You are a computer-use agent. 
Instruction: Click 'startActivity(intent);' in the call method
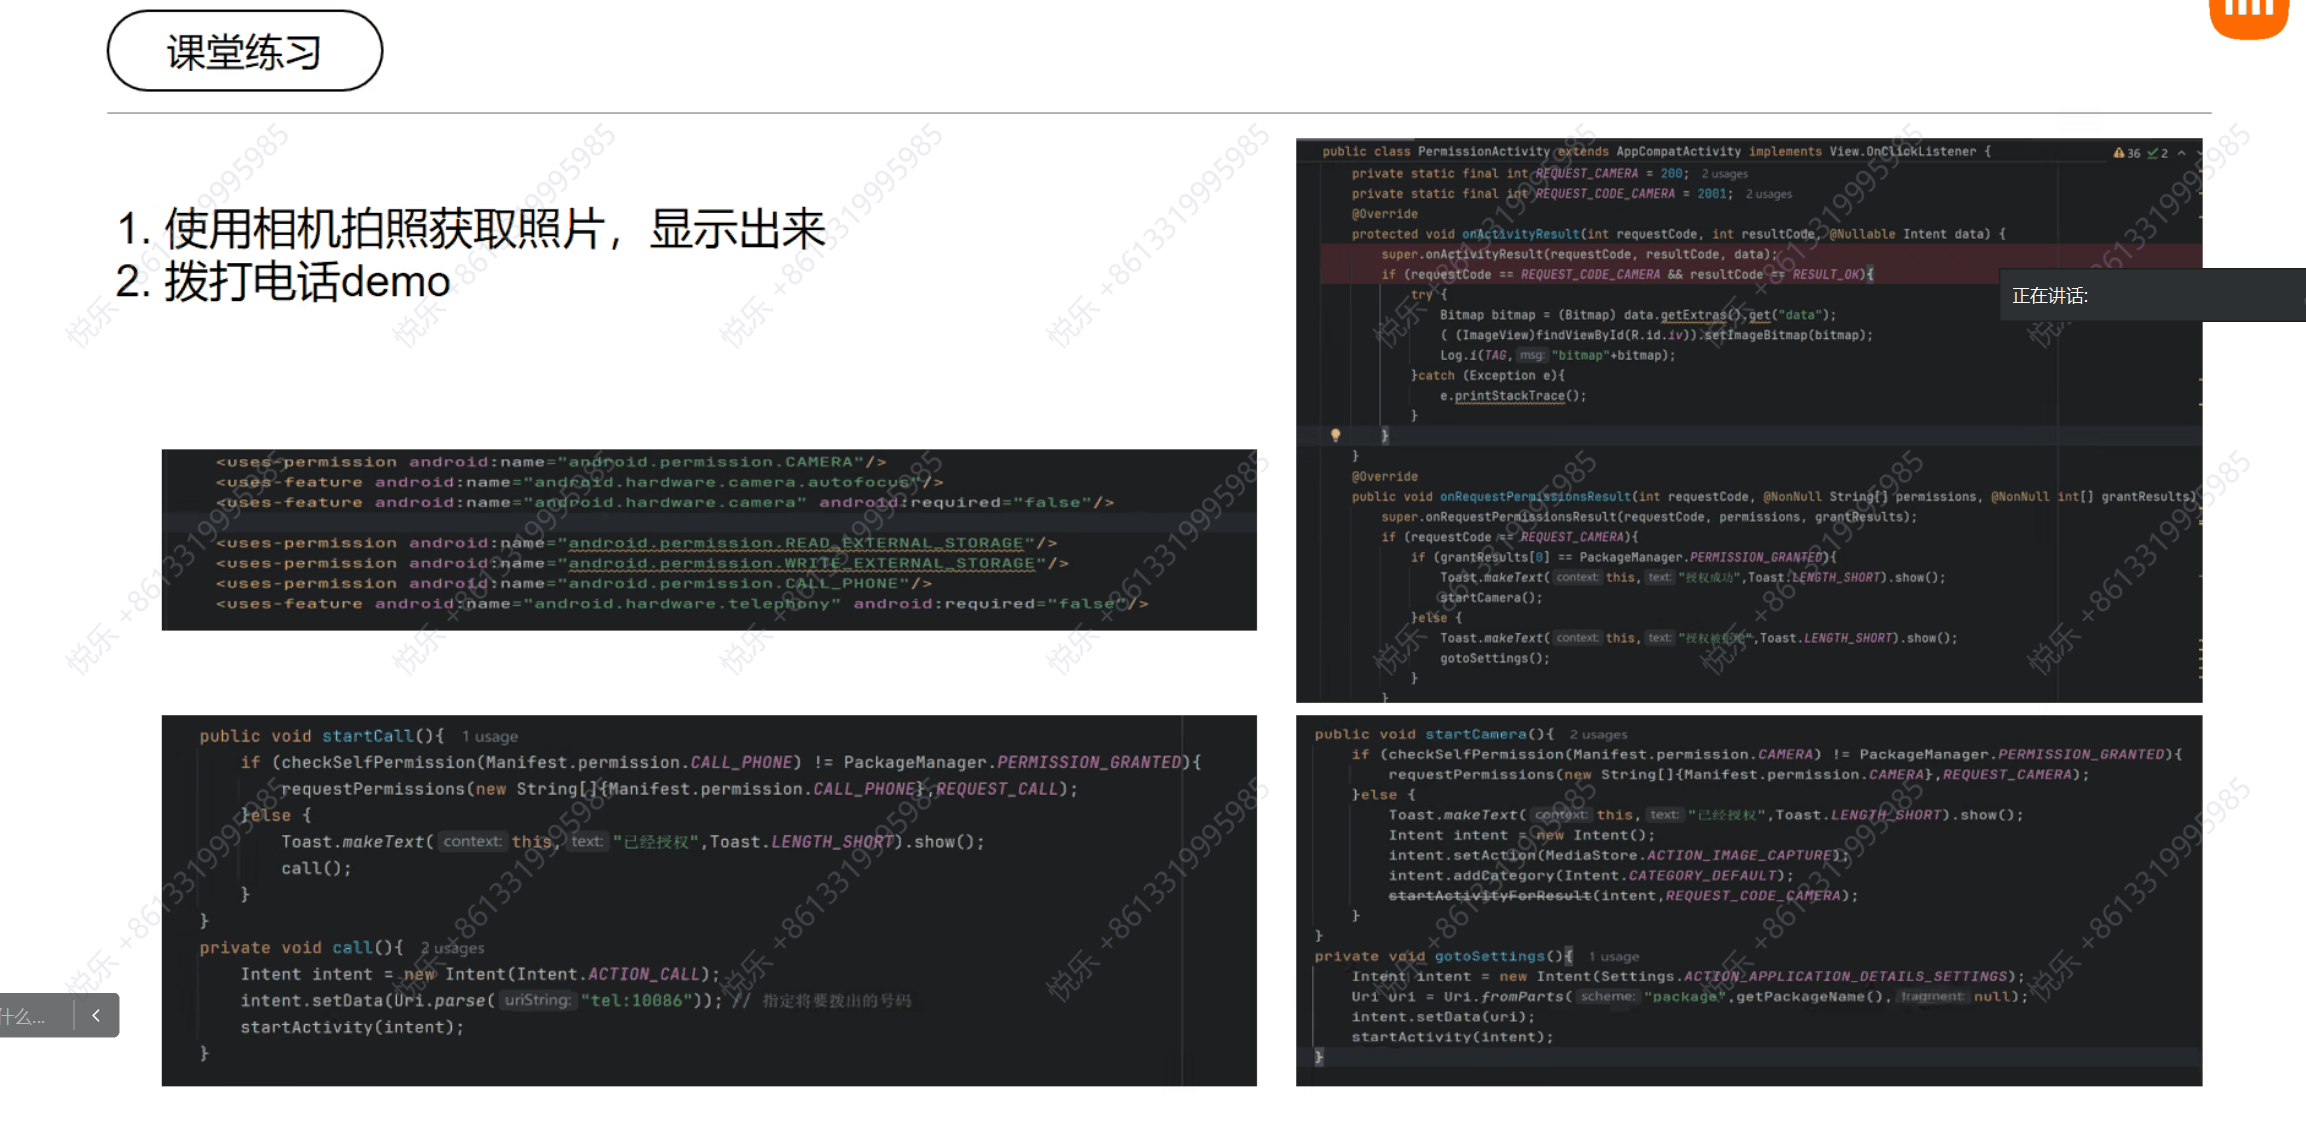point(352,1027)
